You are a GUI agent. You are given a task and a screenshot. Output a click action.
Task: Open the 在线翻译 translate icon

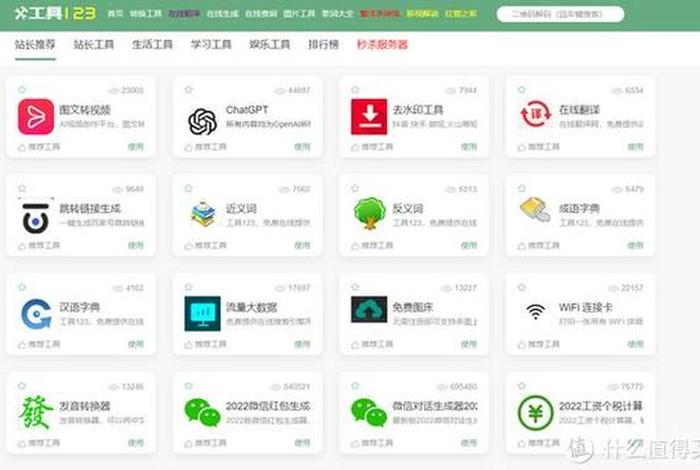pos(535,114)
